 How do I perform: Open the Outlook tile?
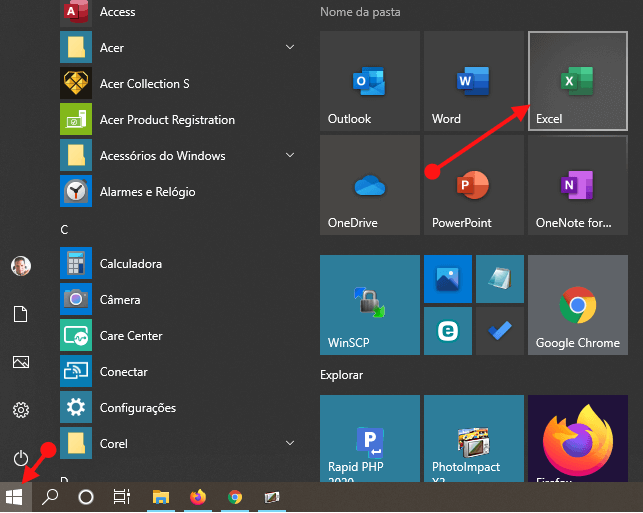tap(369, 81)
